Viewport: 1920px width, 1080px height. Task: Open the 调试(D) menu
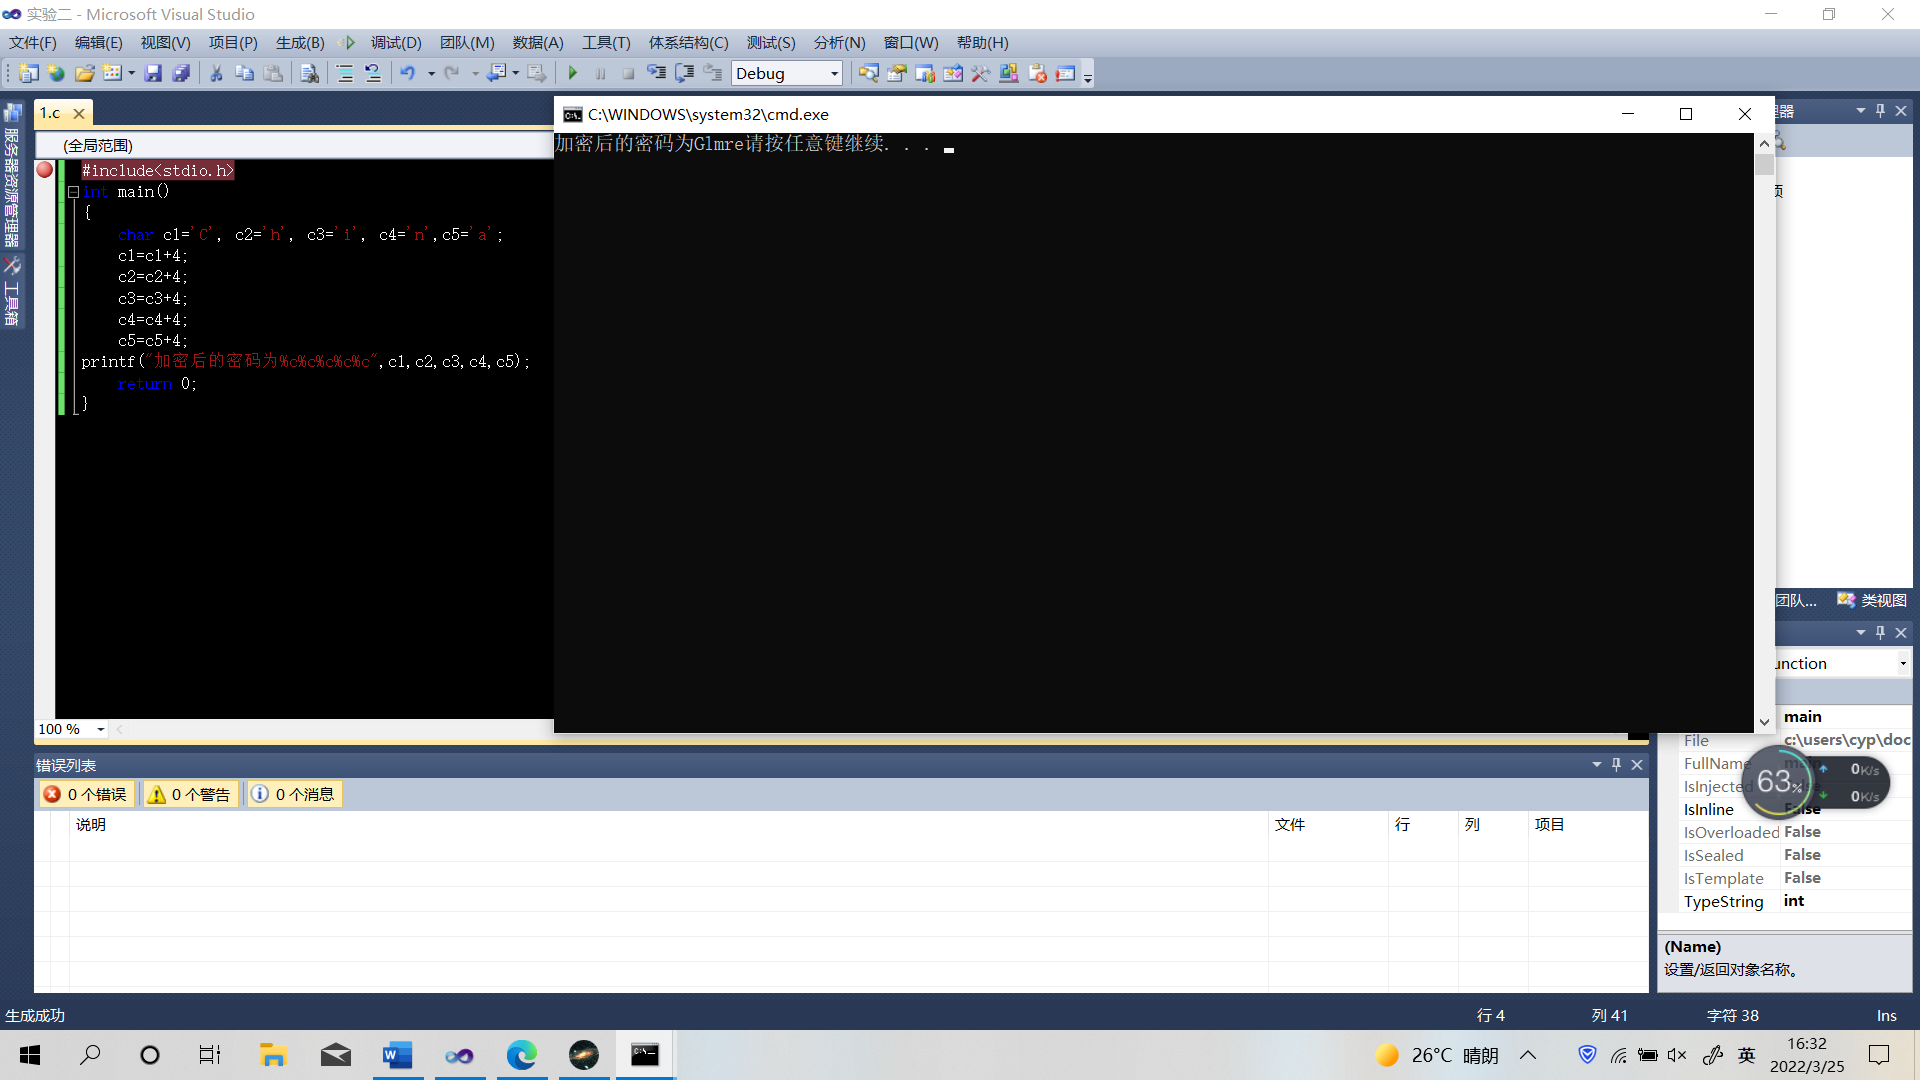[x=396, y=43]
